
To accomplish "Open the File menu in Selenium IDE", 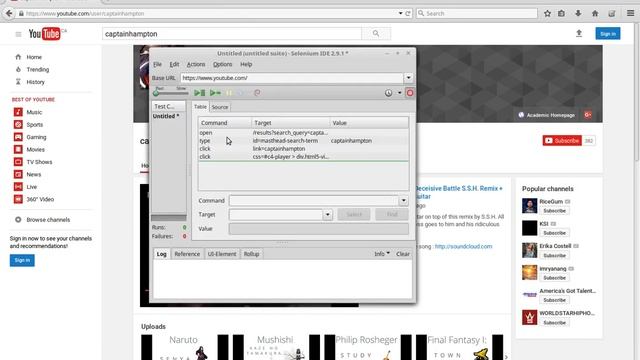I will pos(158,64).
